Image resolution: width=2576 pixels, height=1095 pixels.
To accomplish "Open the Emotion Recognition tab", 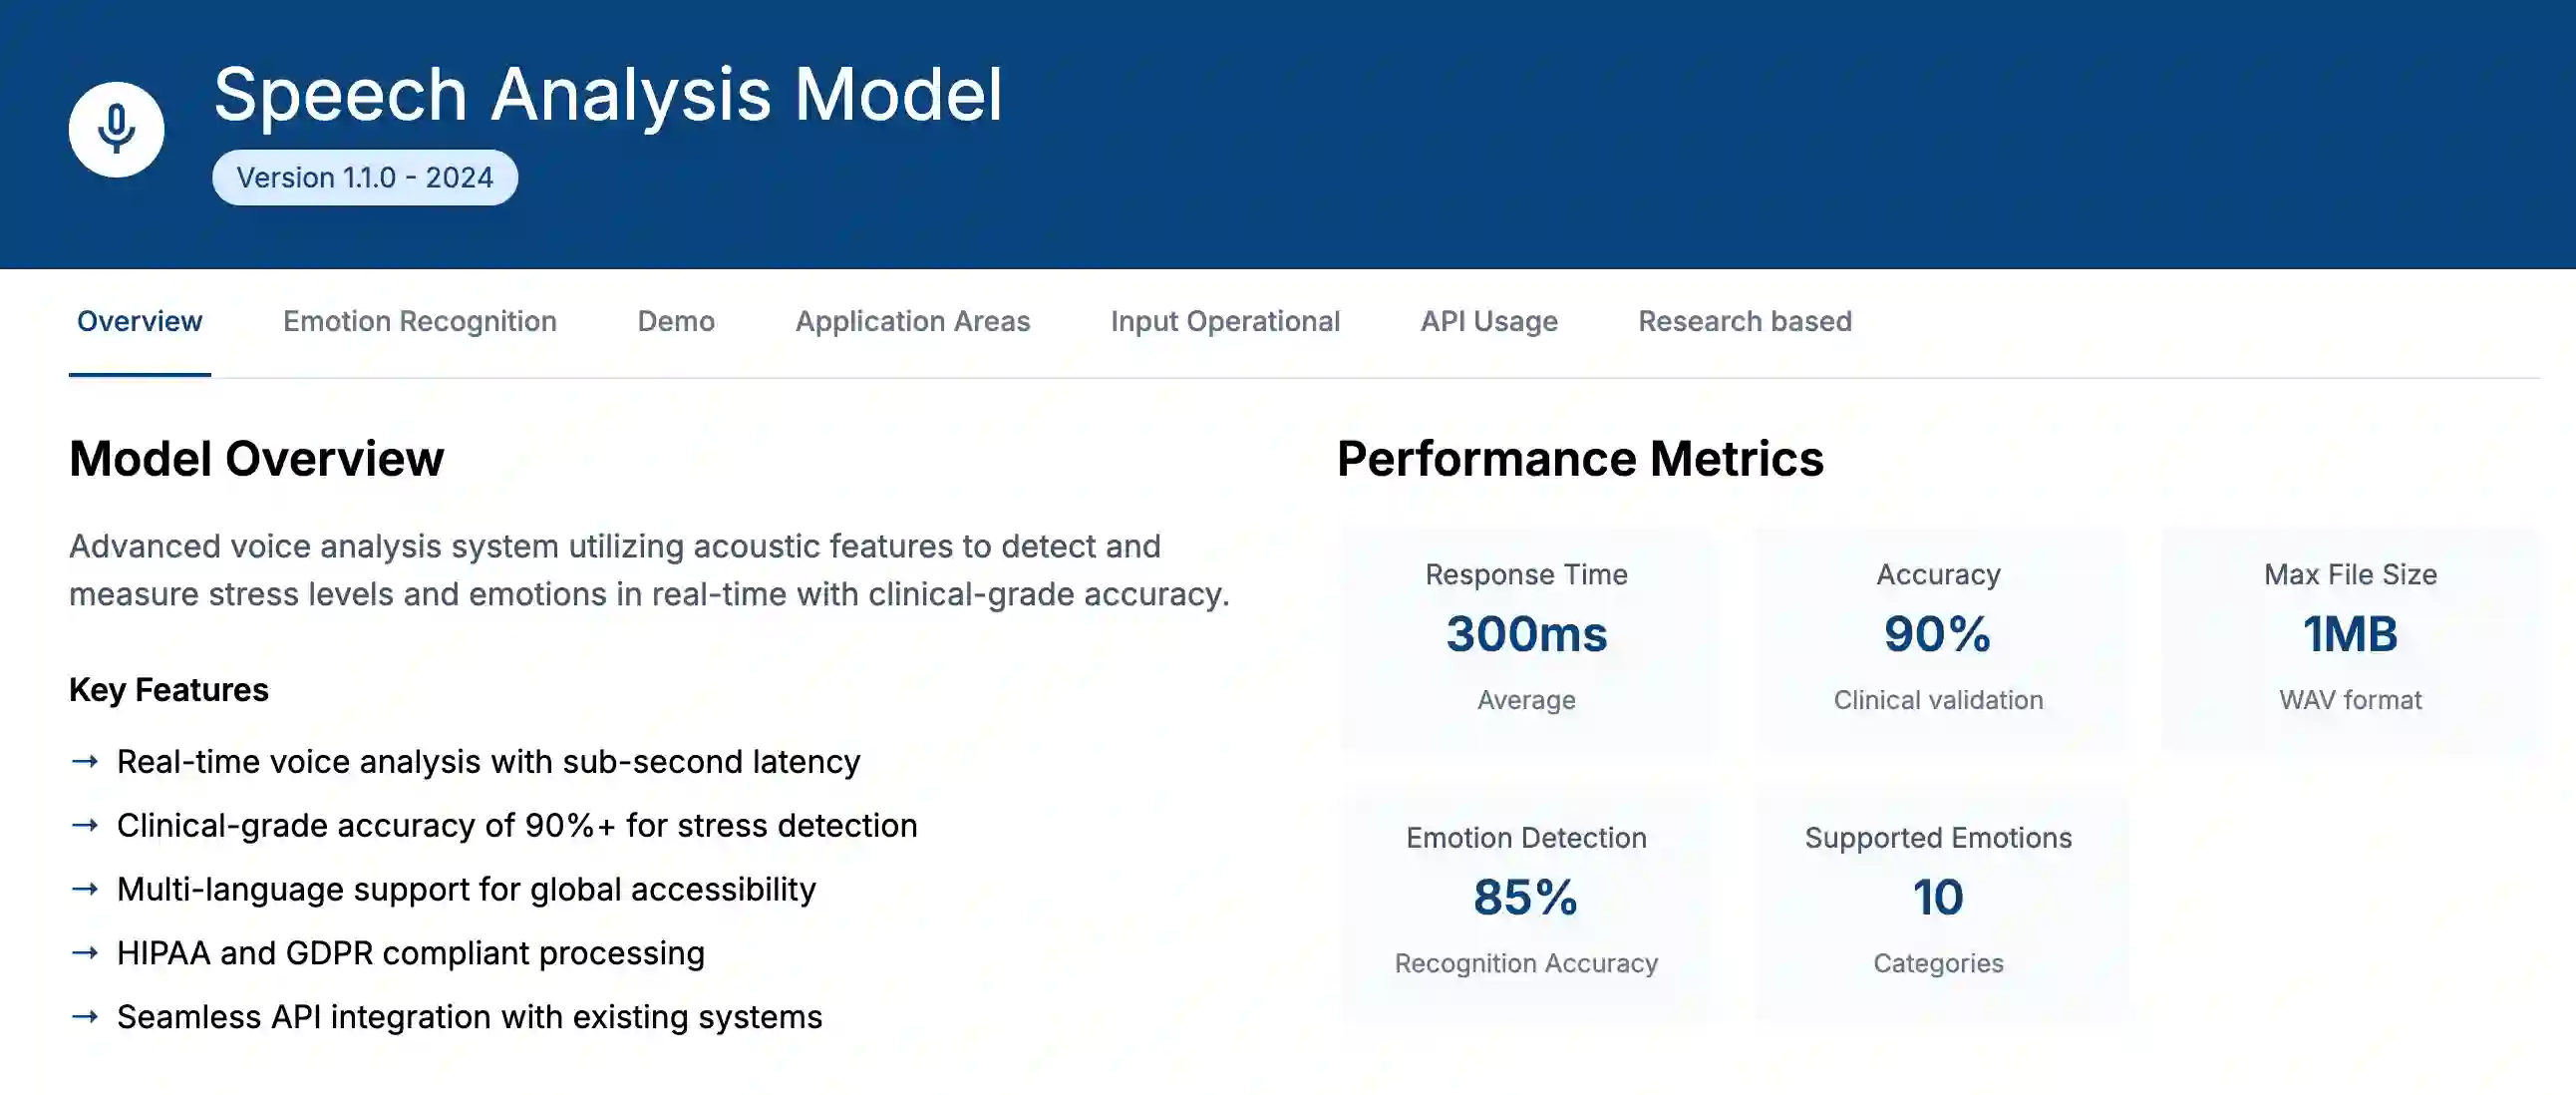I will (419, 321).
